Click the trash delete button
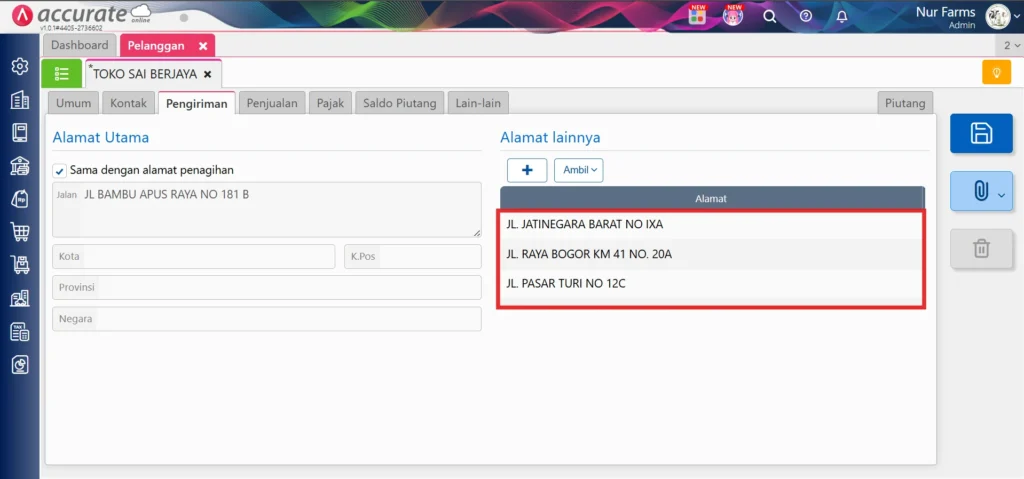 click(x=981, y=248)
